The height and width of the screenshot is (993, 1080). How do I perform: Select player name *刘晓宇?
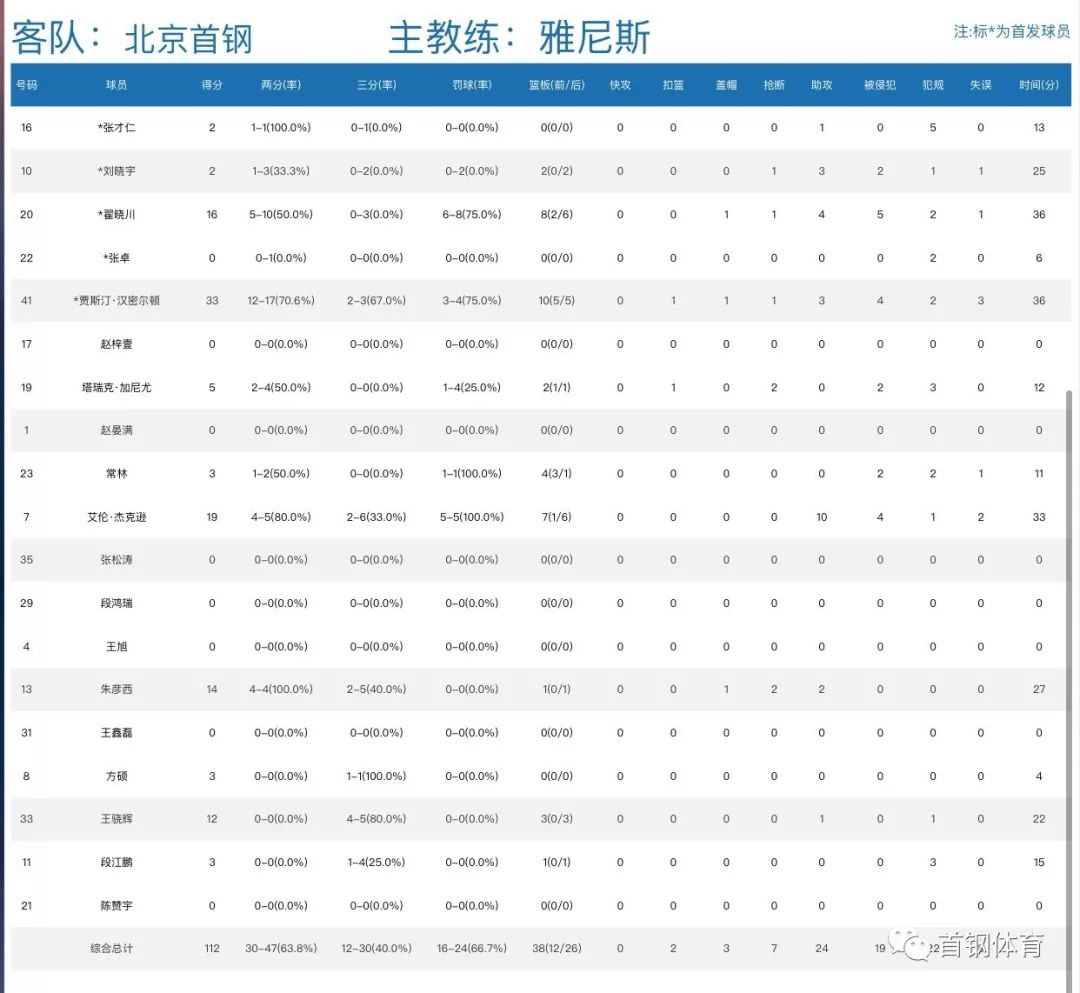pyautogui.click(x=116, y=171)
